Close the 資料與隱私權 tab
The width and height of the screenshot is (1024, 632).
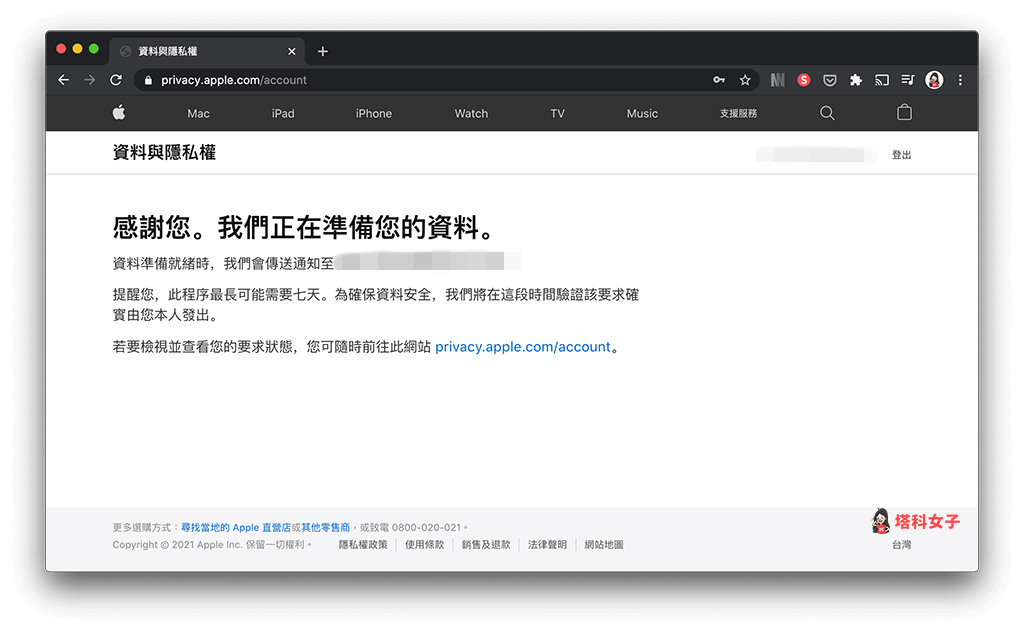tap(291, 51)
